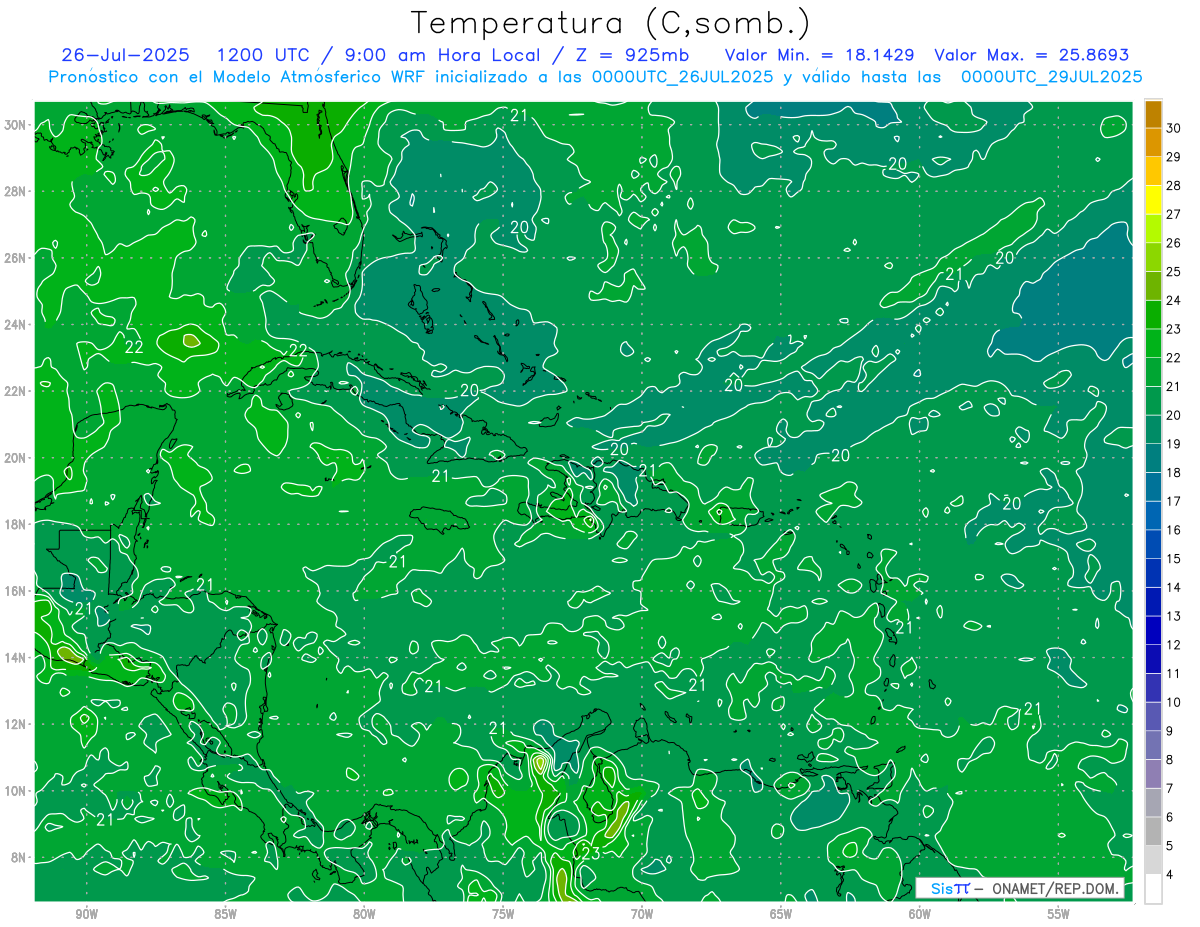Click 'Modelo Atmósferico WRF' in the subtitle
Image resolution: width=1200 pixels, height=927 pixels.
click(x=300, y=77)
